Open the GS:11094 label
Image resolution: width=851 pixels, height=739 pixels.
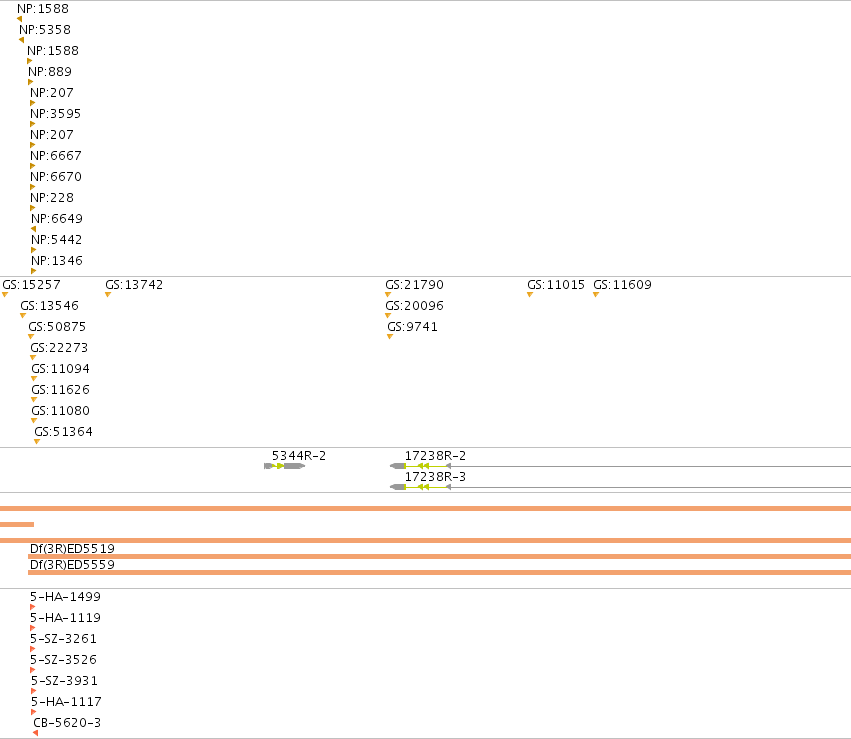pyautogui.click(x=60, y=368)
